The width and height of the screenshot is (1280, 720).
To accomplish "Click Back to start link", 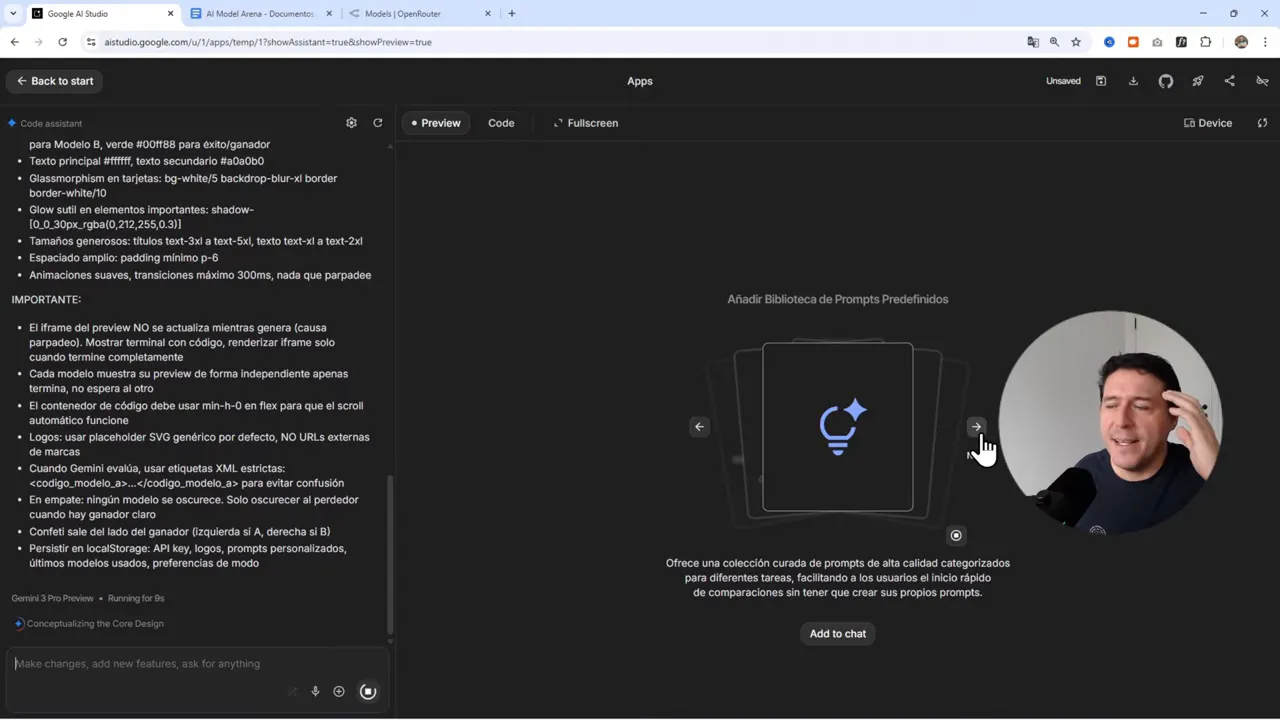I will pos(55,81).
